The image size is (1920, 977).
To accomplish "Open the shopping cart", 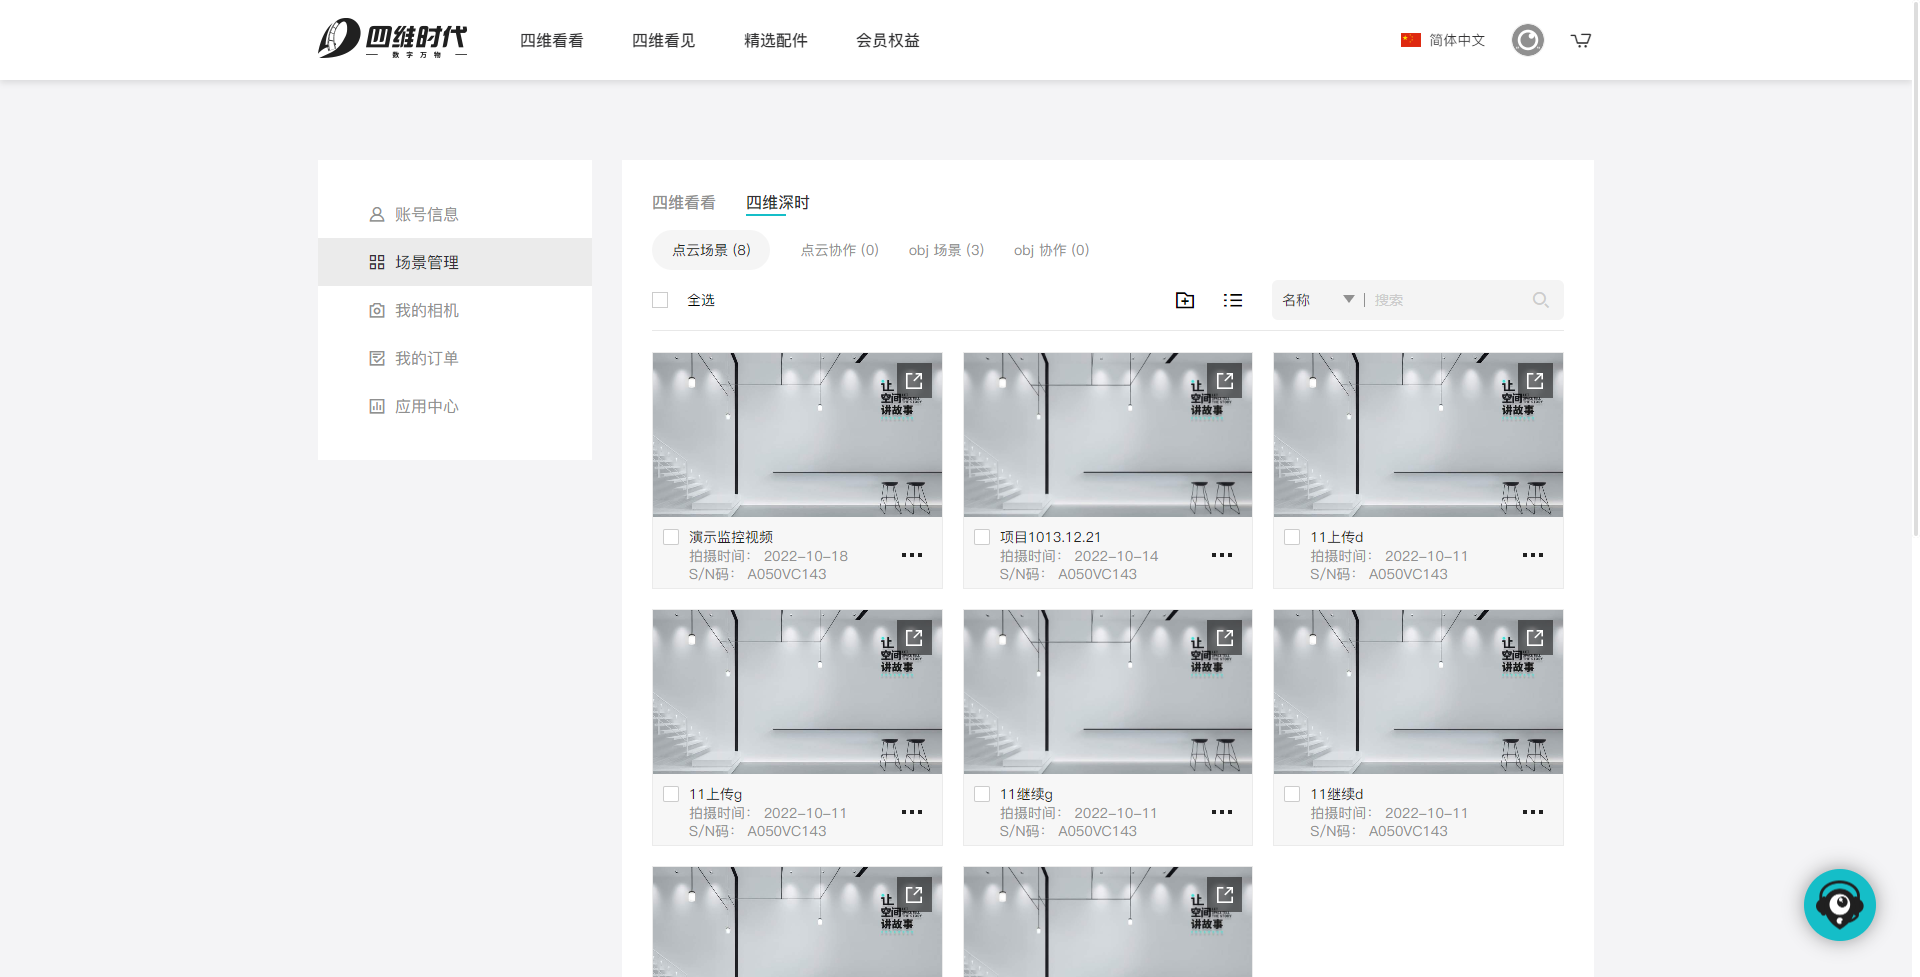I will pyautogui.click(x=1580, y=41).
